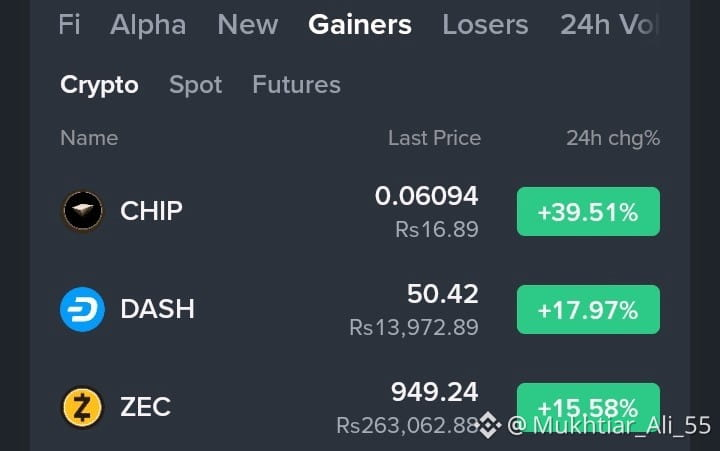Image resolution: width=720 pixels, height=451 pixels.
Task: Click the blue DASH coin icon
Action: 83,309
